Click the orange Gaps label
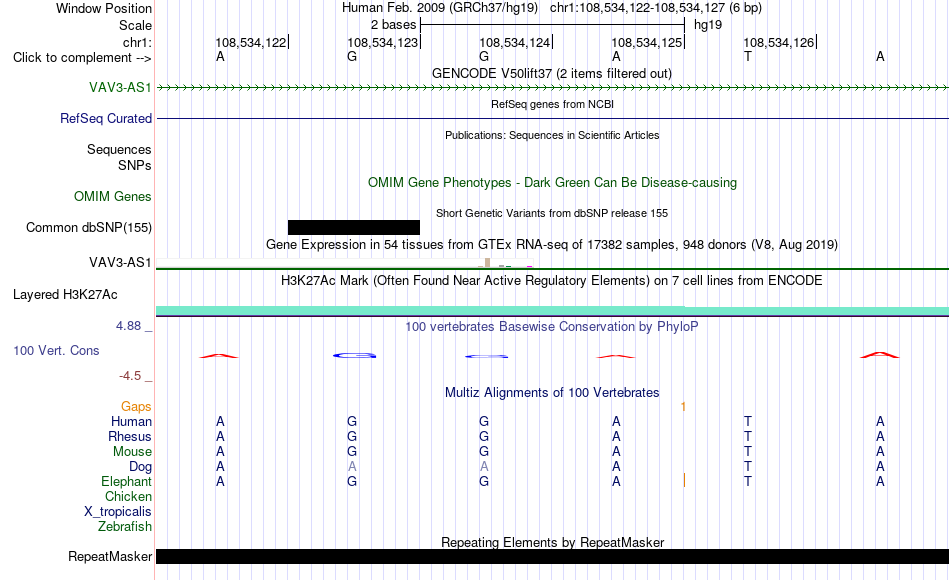This screenshot has height=580, width=950. pyautogui.click(x=136, y=407)
